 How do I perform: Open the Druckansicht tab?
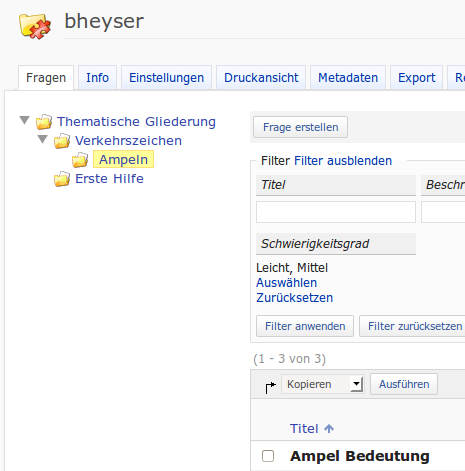point(261,78)
